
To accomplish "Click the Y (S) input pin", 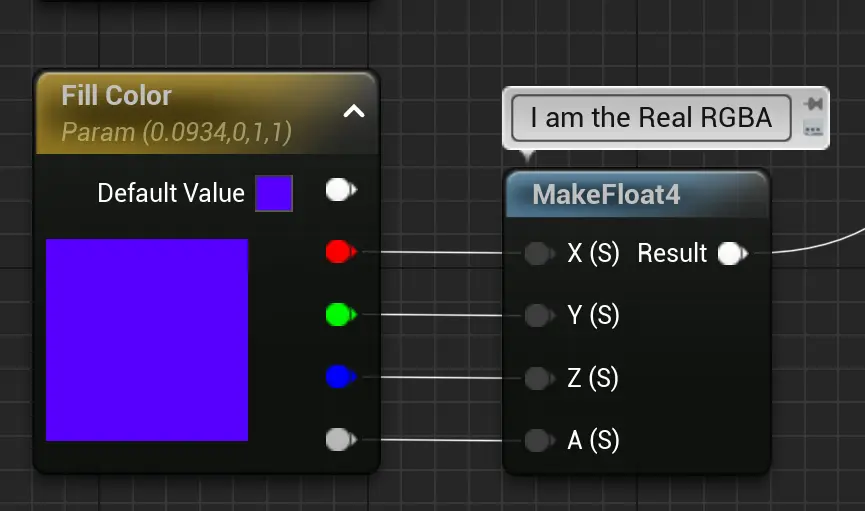I will (539, 316).
